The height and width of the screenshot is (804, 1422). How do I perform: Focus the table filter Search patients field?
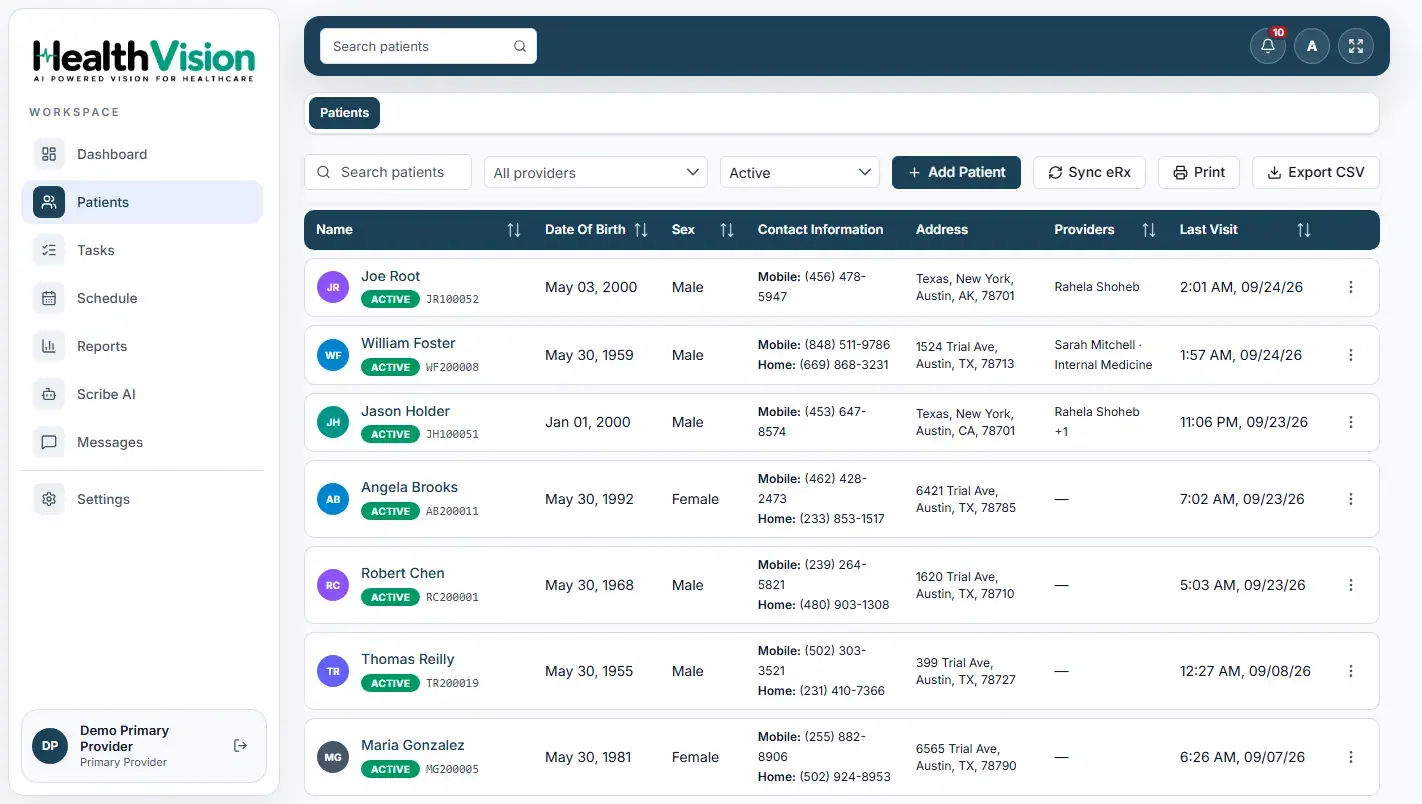pyautogui.click(x=388, y=172)
